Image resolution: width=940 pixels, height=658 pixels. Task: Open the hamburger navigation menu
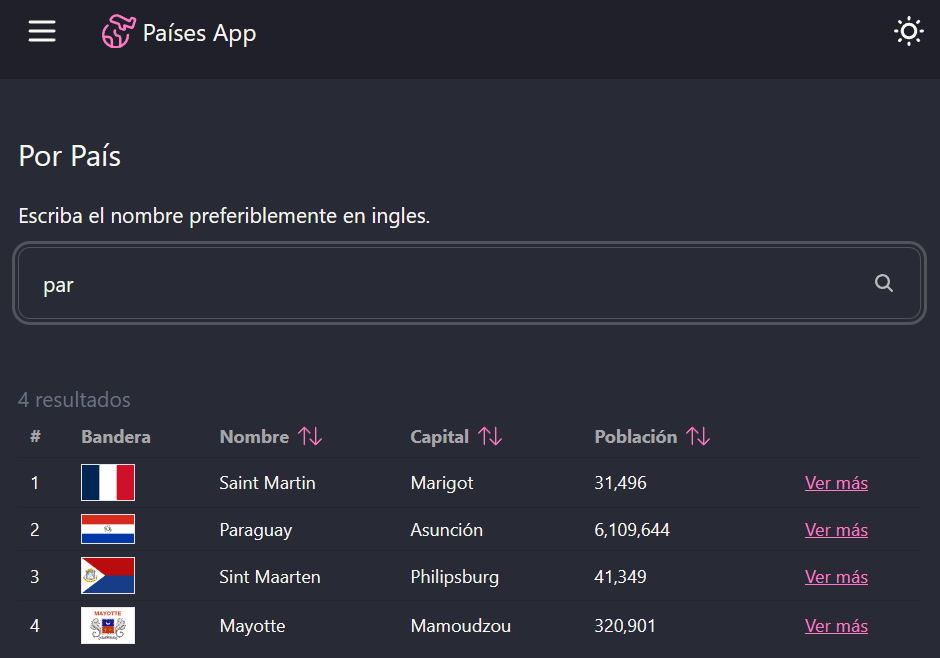[x=42, y=31]
